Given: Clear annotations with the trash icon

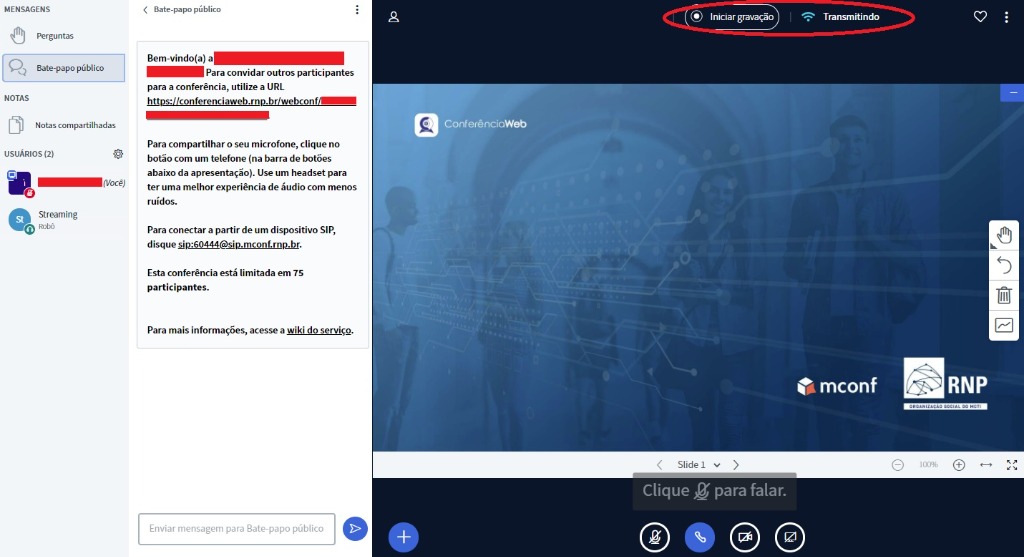Looking at the screenshot, I should click(x=1004, y=295).
